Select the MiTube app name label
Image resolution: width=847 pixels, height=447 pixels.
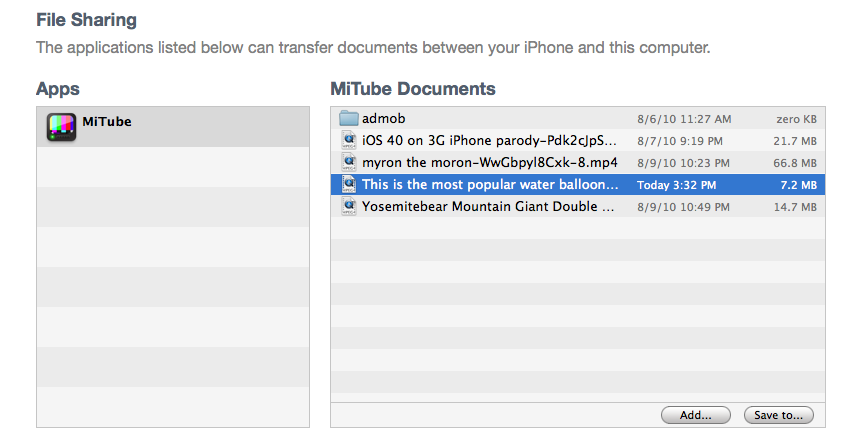pos(106,122)
